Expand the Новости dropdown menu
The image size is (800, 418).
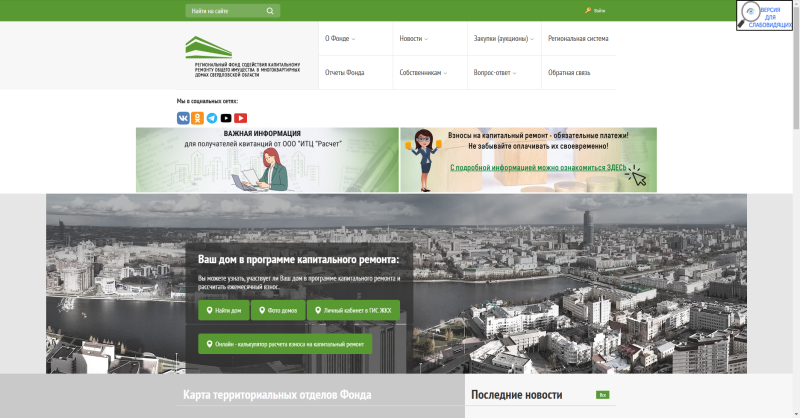point(414,38)
